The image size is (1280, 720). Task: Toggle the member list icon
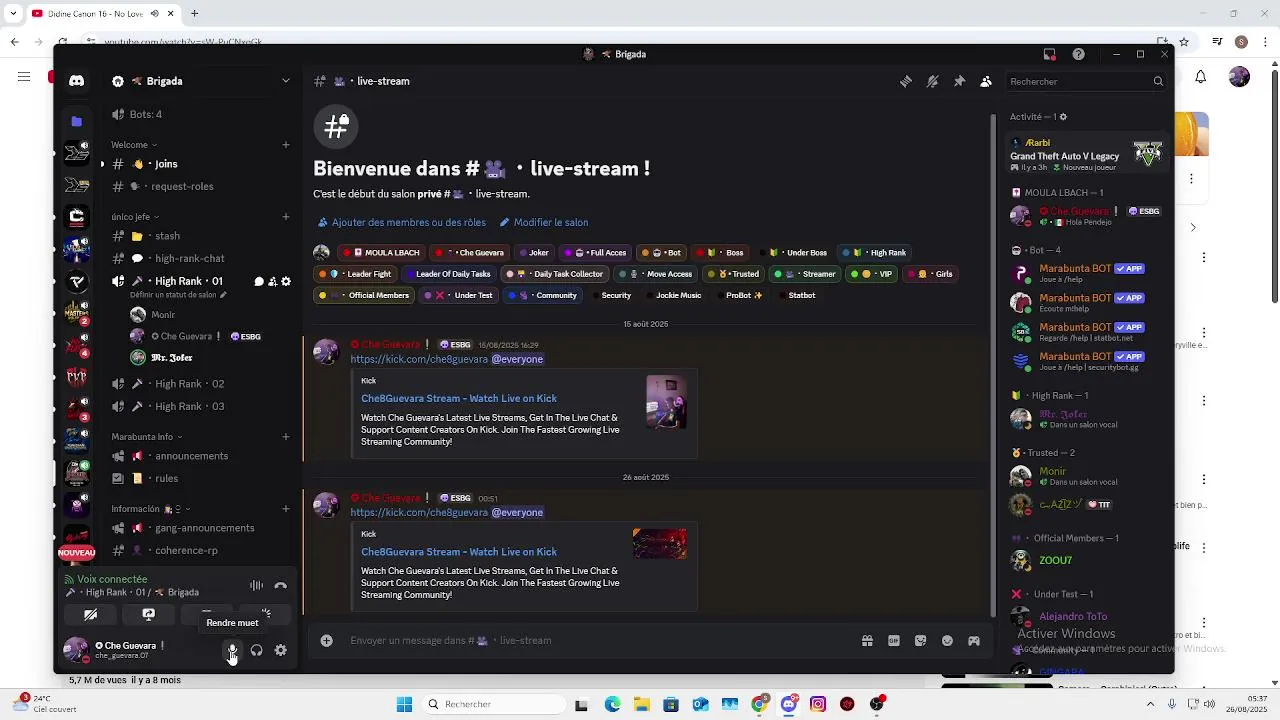[986, 81]
